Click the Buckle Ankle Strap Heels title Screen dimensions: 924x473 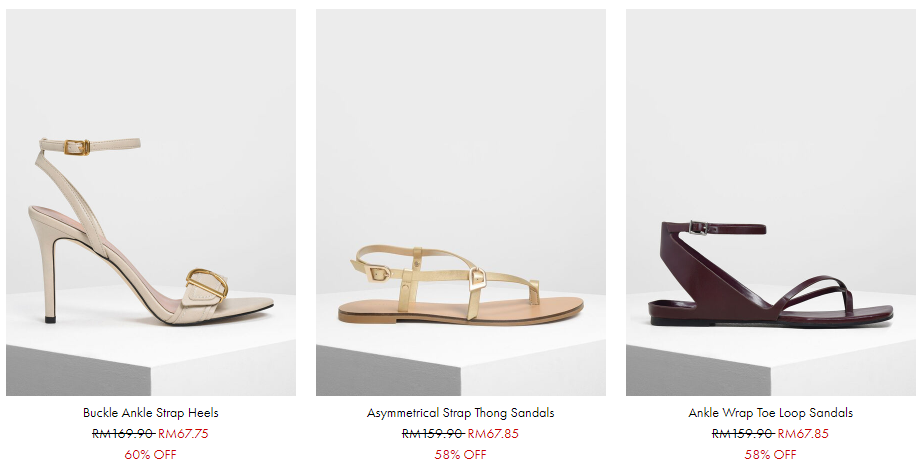tap(151, 413)
